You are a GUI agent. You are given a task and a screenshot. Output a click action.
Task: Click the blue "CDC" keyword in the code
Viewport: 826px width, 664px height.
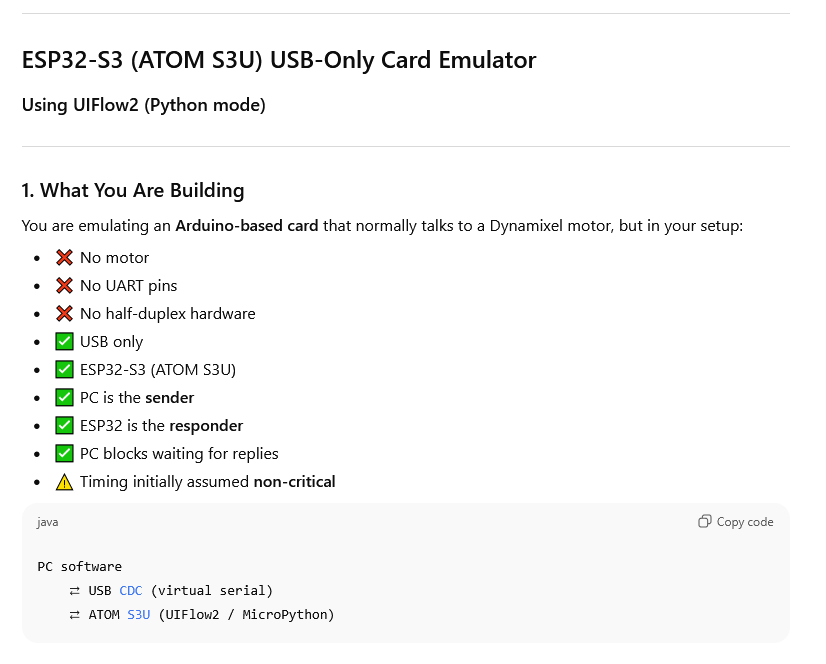click(131, 590)
